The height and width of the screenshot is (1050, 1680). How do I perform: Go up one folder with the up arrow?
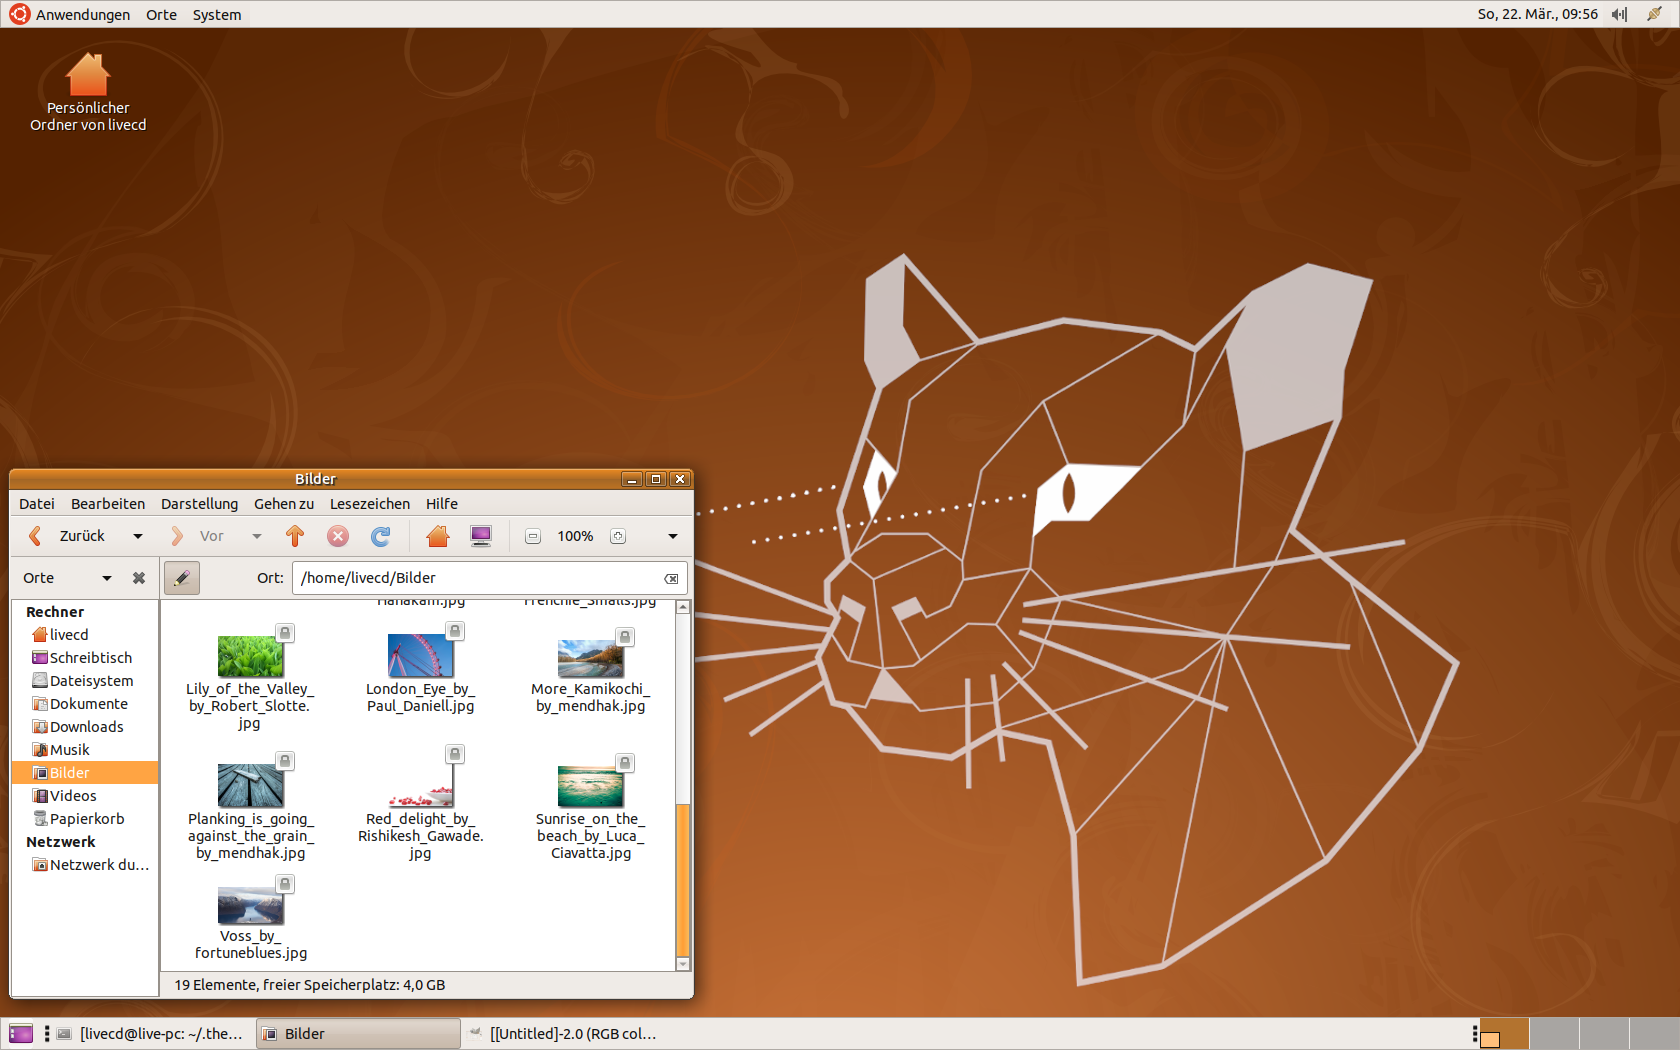[295, 536]
